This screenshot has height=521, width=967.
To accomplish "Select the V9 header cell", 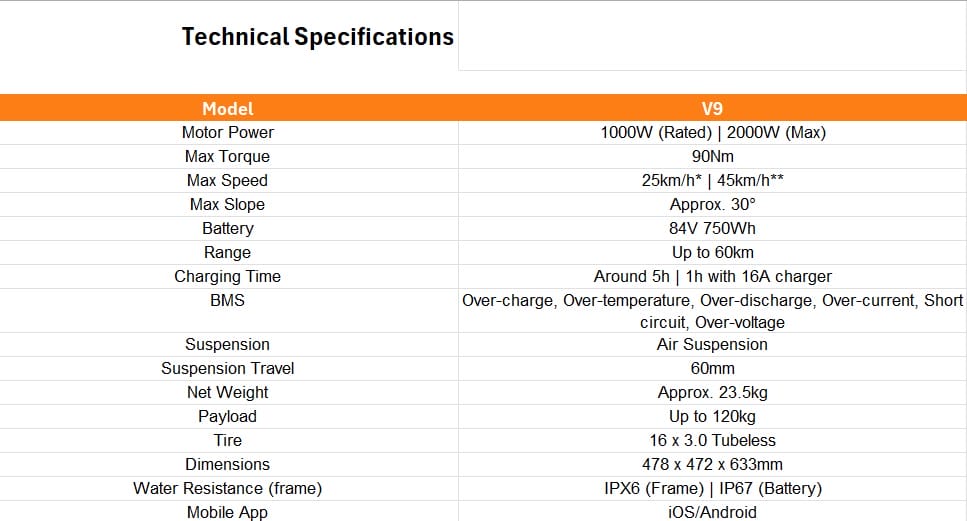I will (712, 108).
